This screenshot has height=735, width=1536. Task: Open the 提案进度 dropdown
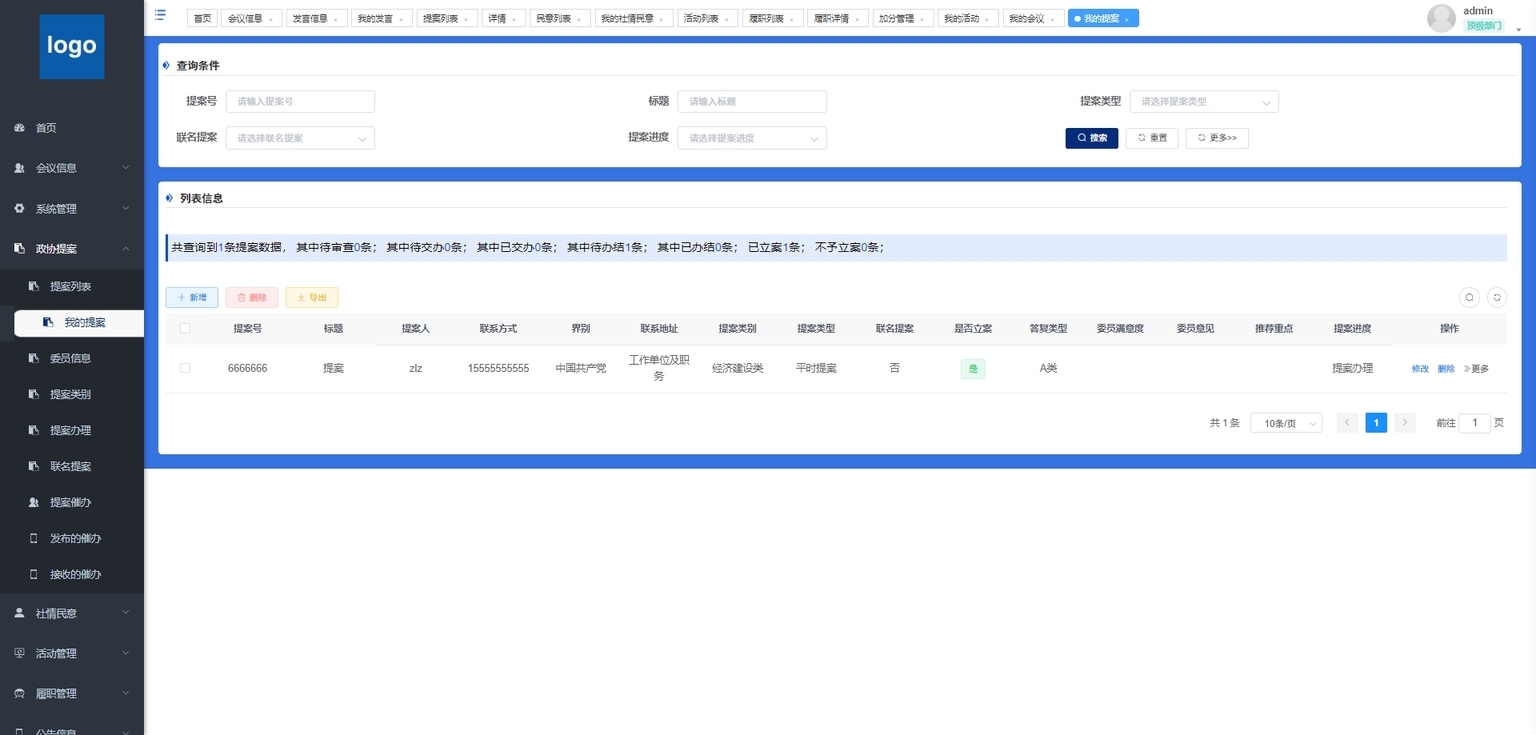[752, 138]
